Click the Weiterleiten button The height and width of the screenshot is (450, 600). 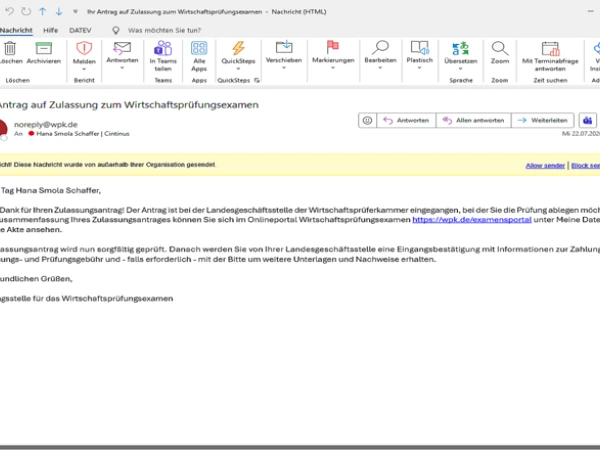point(543,121)
